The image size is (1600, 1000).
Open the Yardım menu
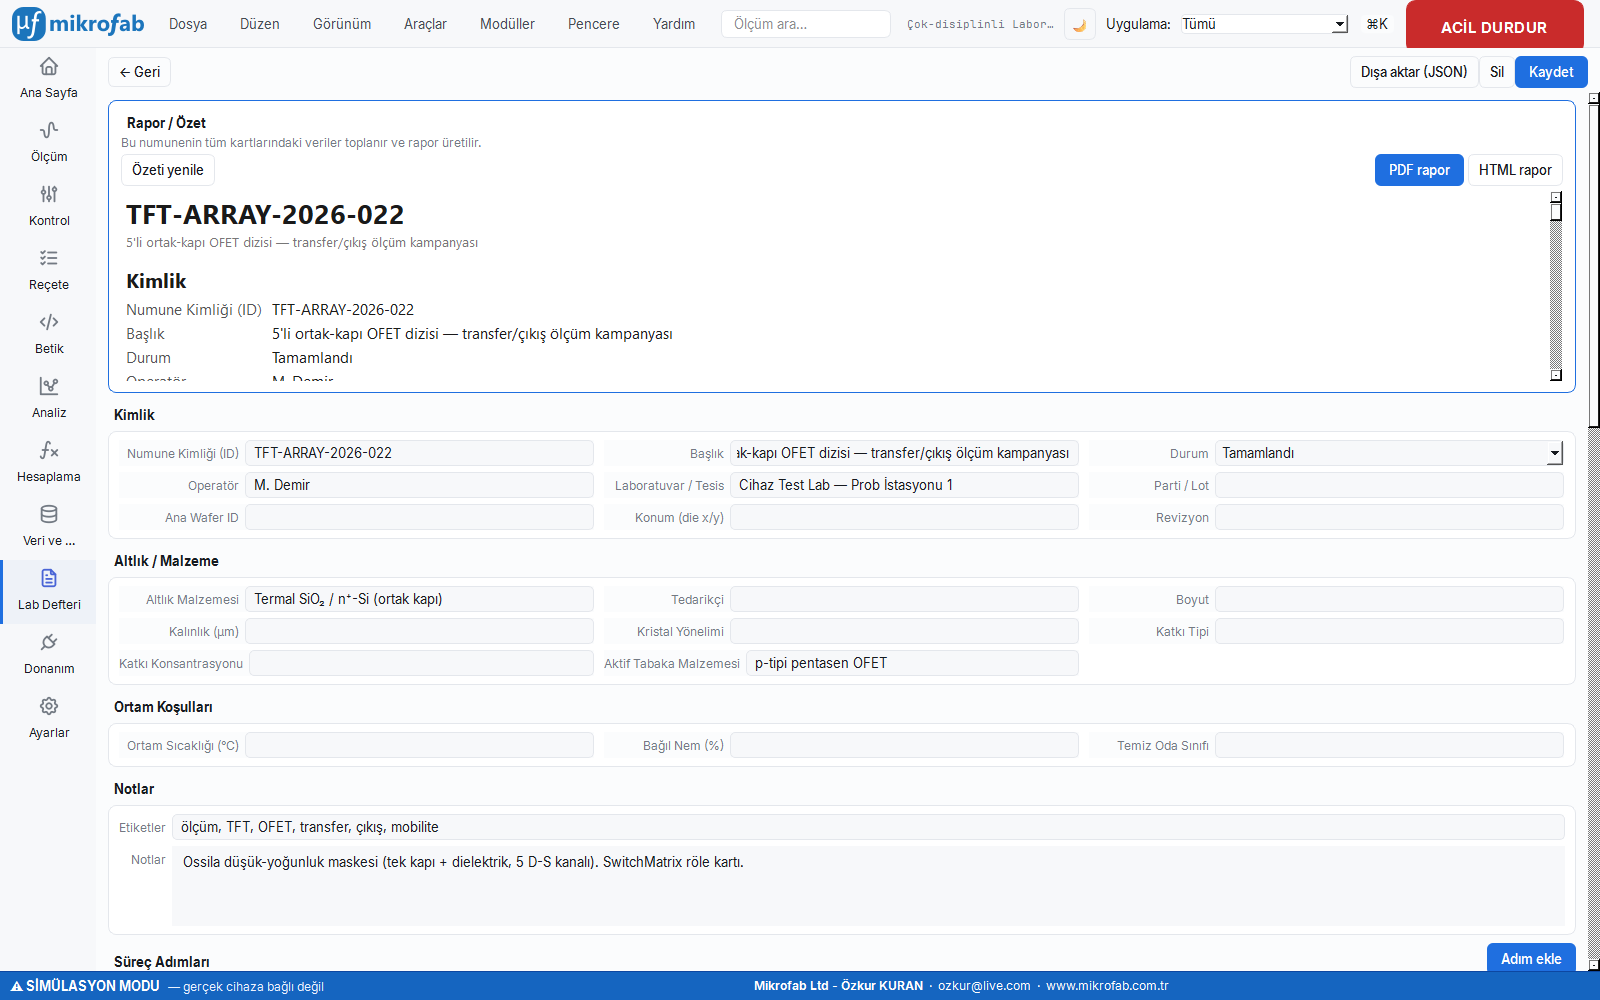click(x=674, y=24)
